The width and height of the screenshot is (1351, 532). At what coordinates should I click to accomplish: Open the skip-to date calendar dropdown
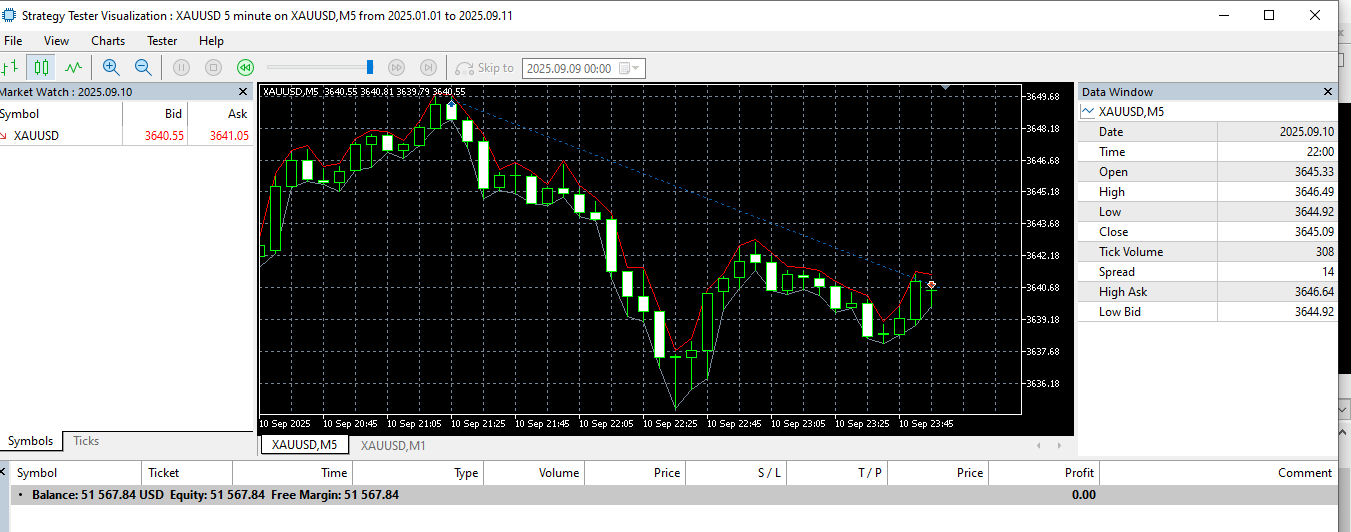[x=631, y=68]
